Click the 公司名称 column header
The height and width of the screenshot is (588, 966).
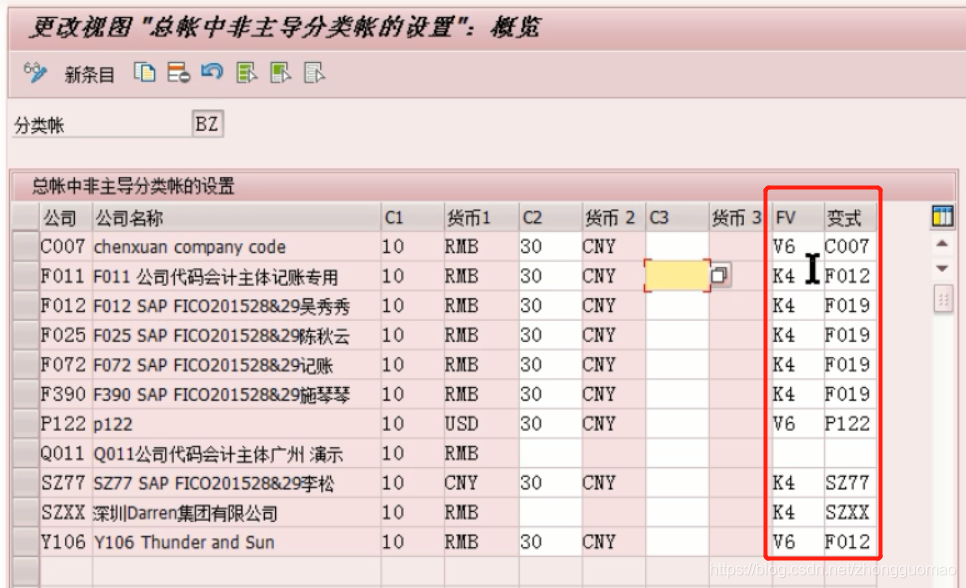pos(237,217)
